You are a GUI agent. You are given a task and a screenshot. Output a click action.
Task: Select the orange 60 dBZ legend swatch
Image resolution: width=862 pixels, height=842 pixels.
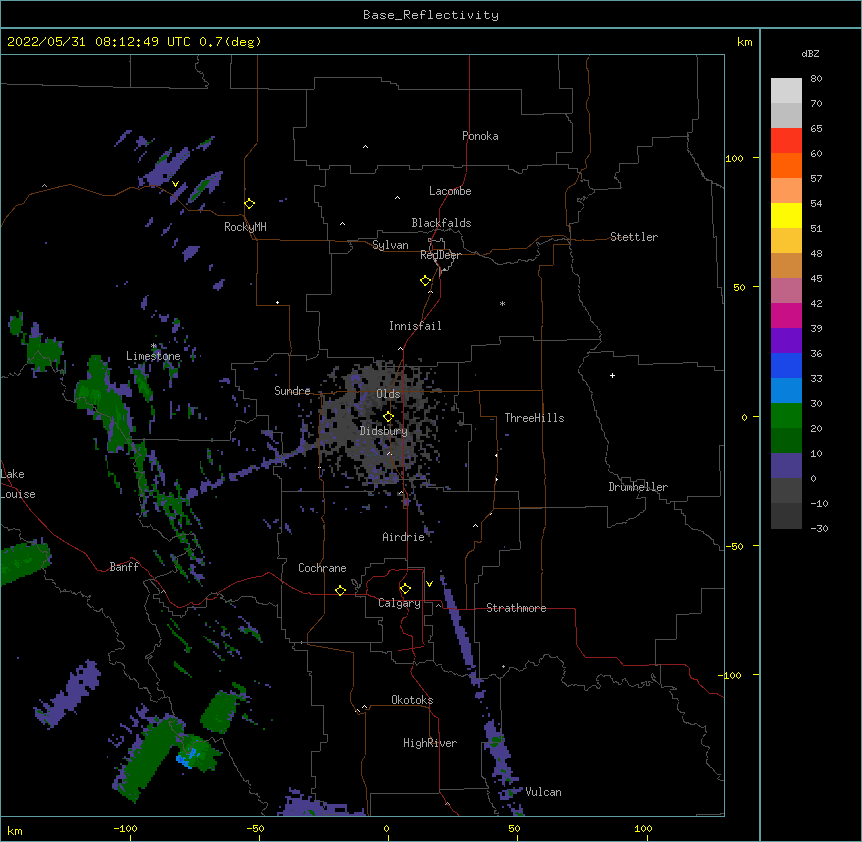[x=786, y=165]
